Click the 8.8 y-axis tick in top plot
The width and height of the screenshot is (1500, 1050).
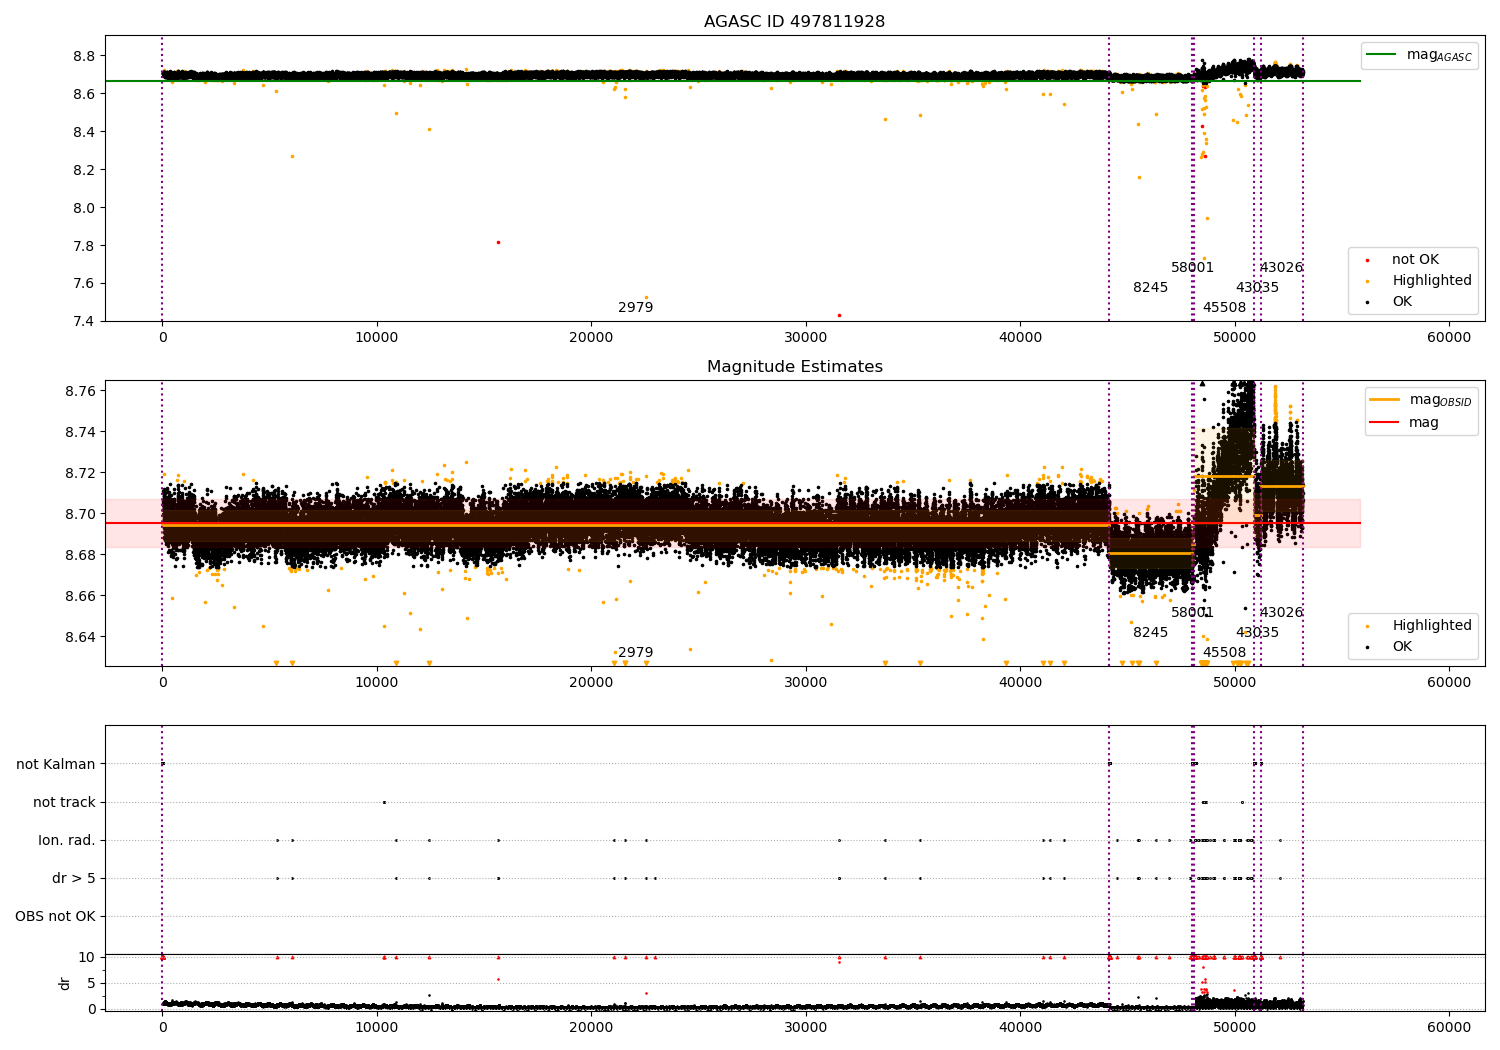coord(84,57)
